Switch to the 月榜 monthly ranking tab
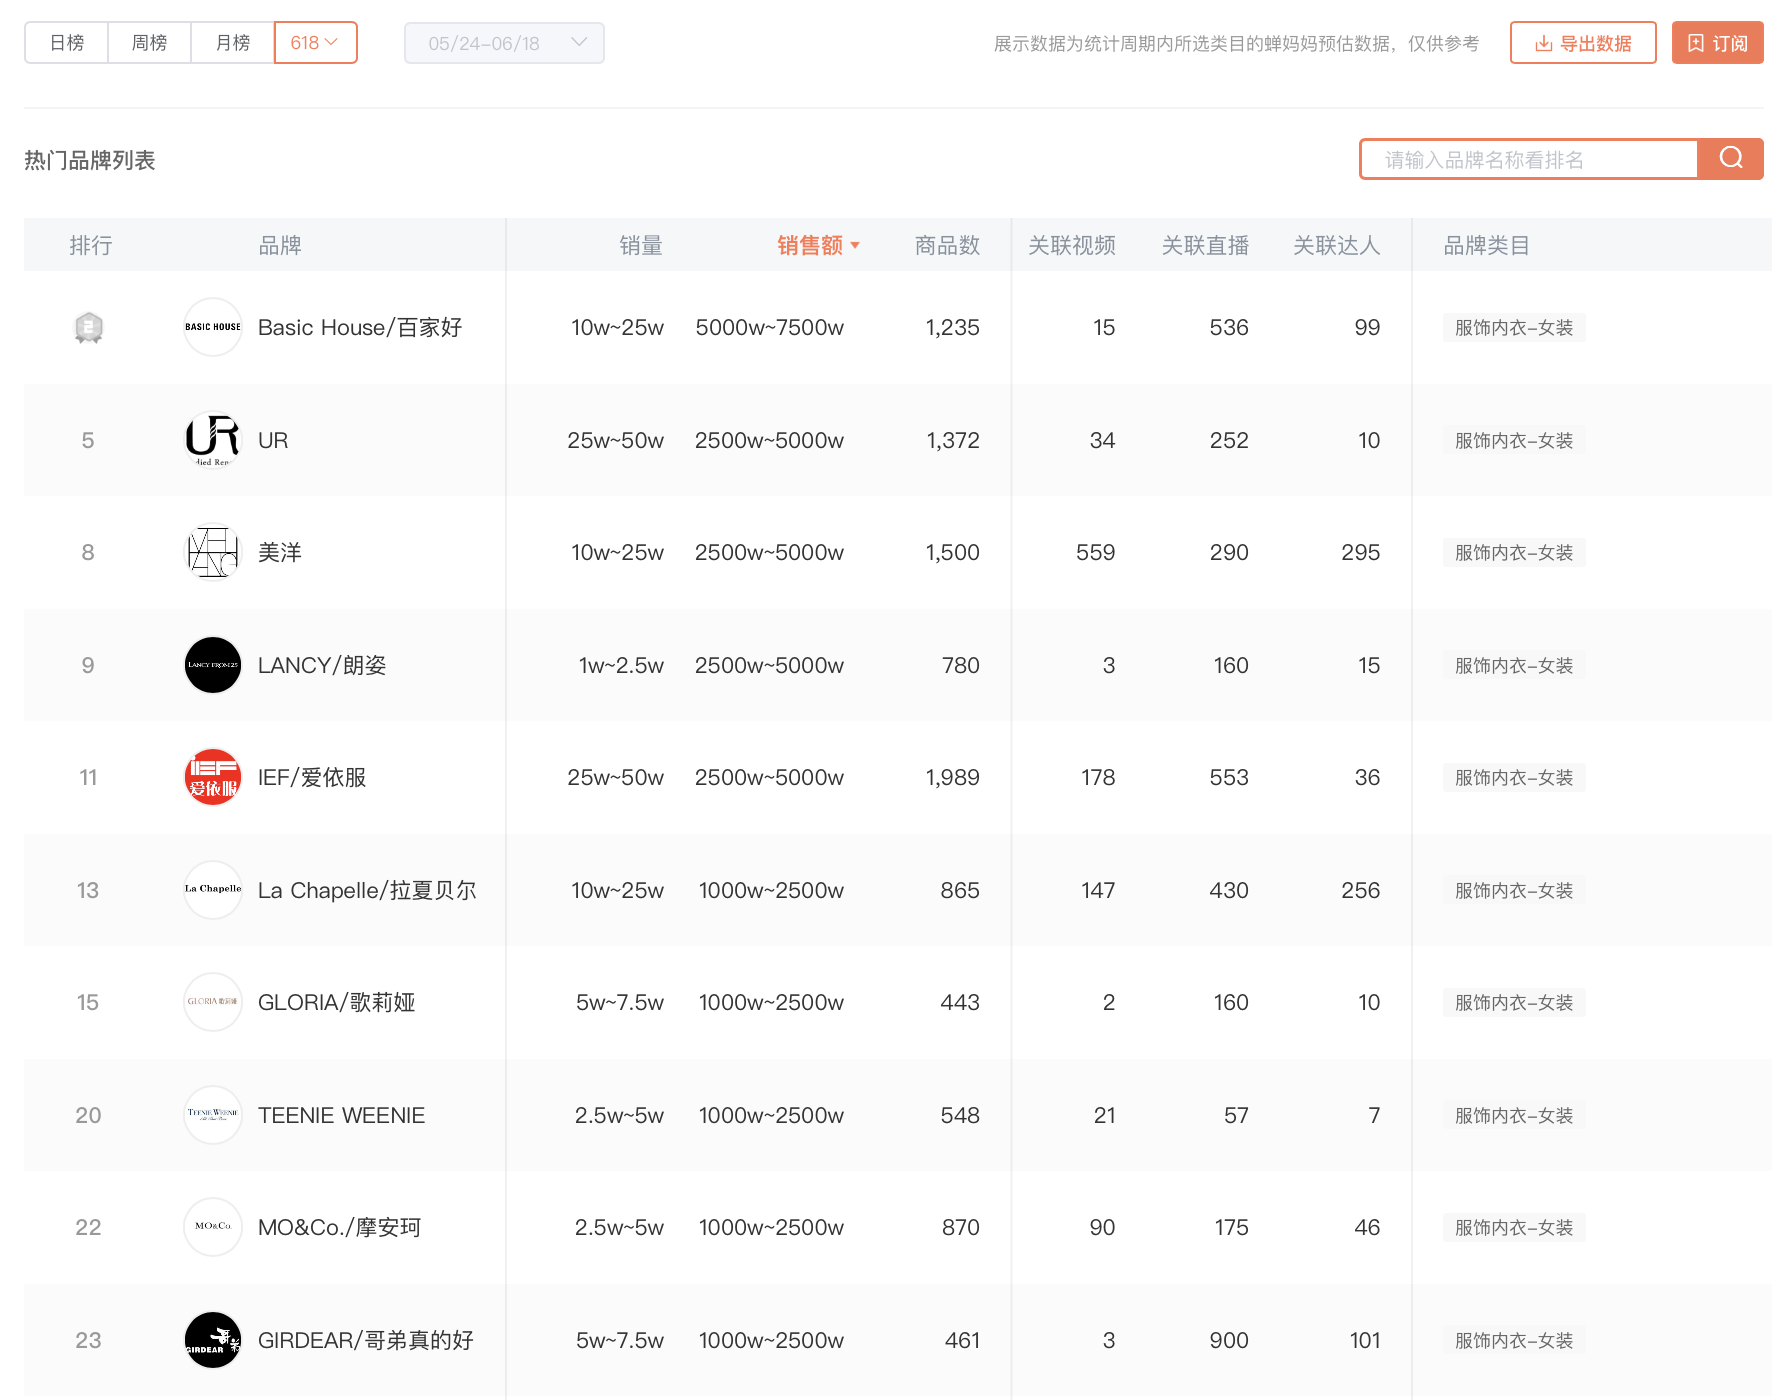 coord(233,43)
